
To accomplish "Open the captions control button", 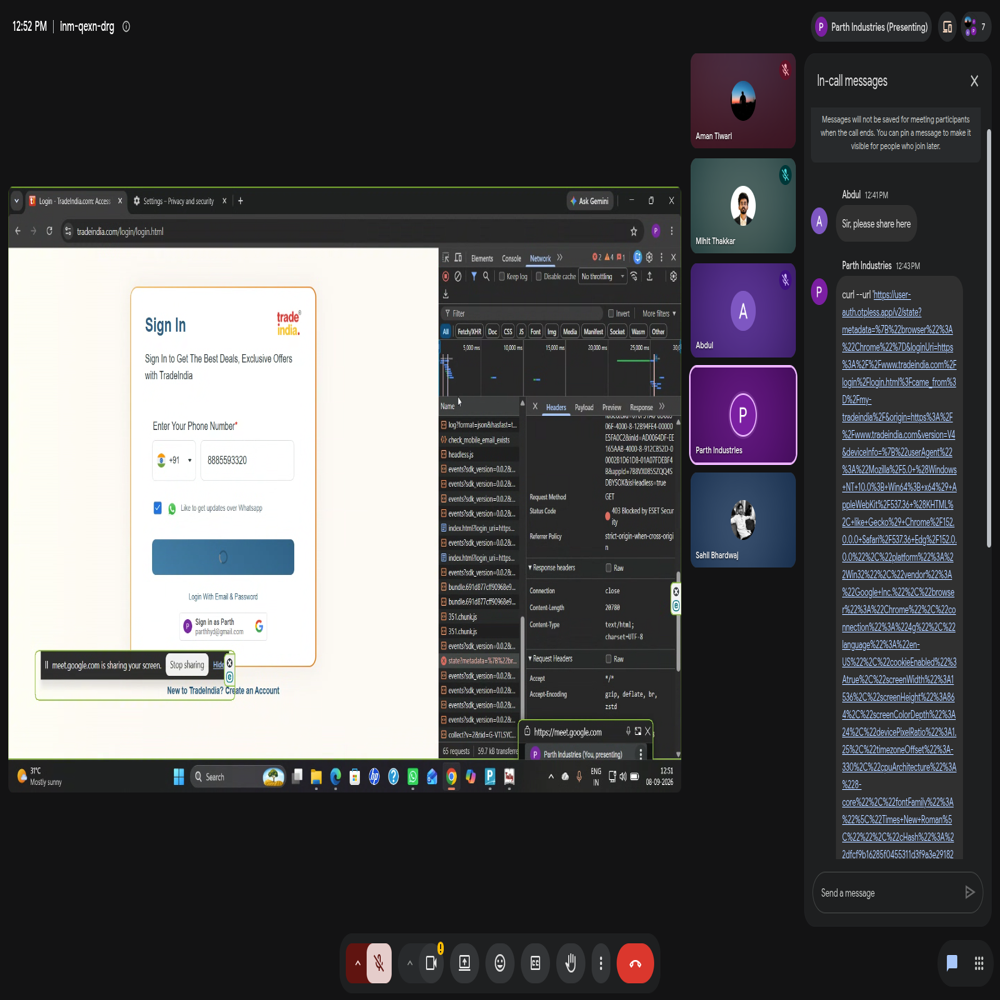I will point(536,963).
